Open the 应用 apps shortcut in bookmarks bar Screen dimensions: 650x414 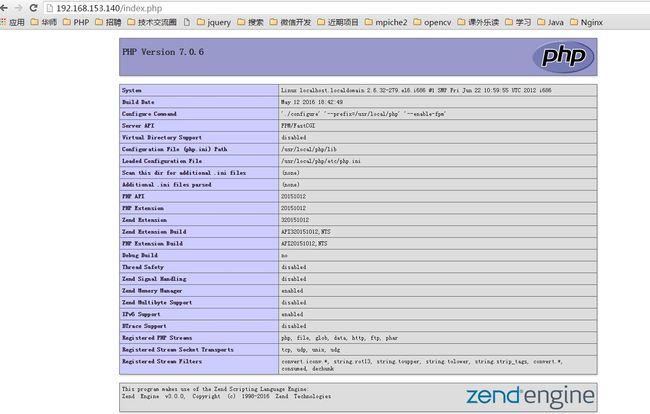12,22
